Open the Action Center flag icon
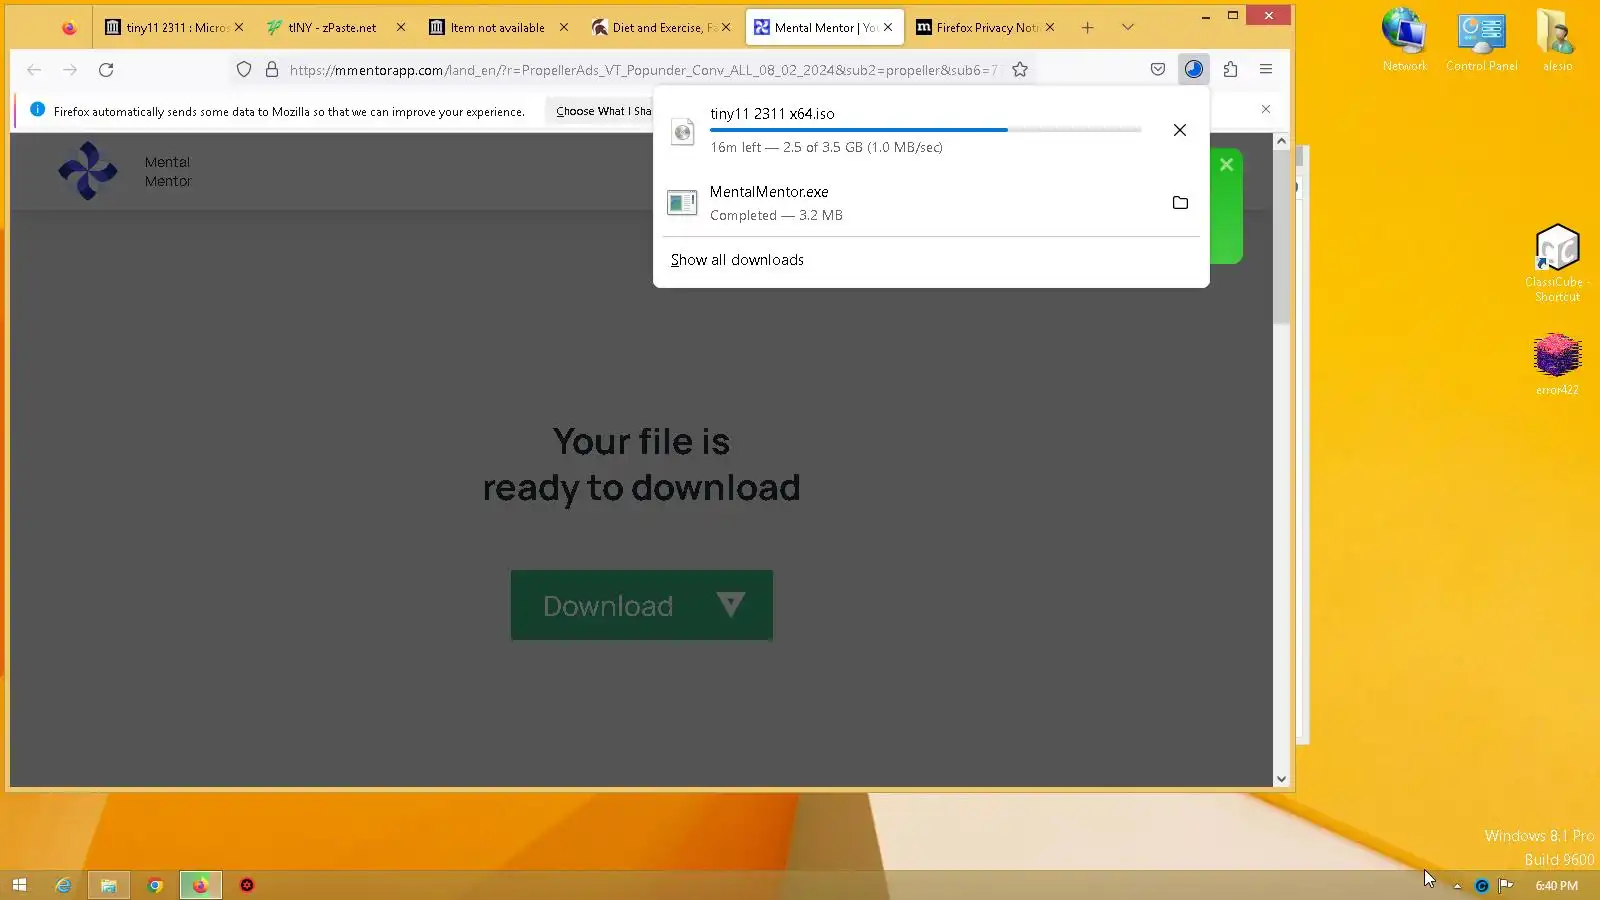Image resolution: width=1600 pixels, height=900 pixels. pyautogui.click(x=1506, y=886)
